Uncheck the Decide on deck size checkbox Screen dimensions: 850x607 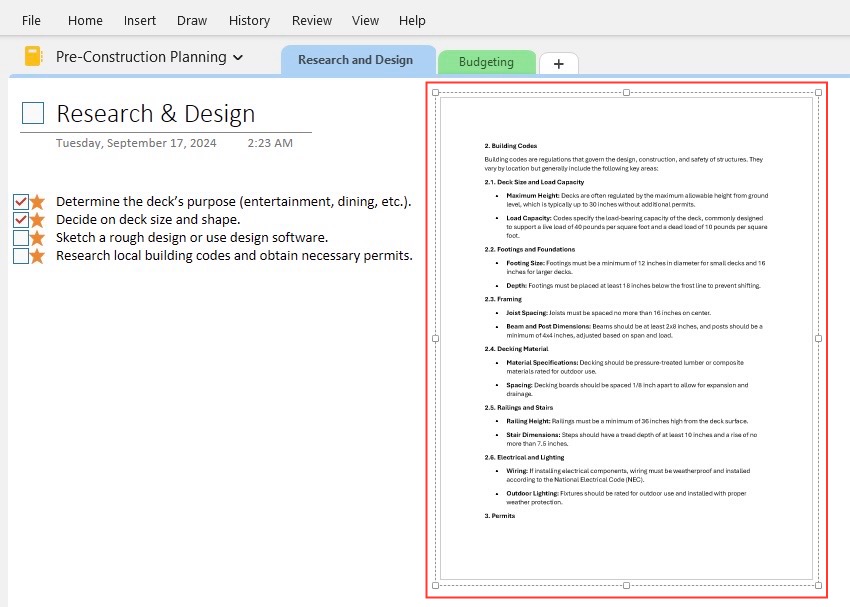[21, 220]
